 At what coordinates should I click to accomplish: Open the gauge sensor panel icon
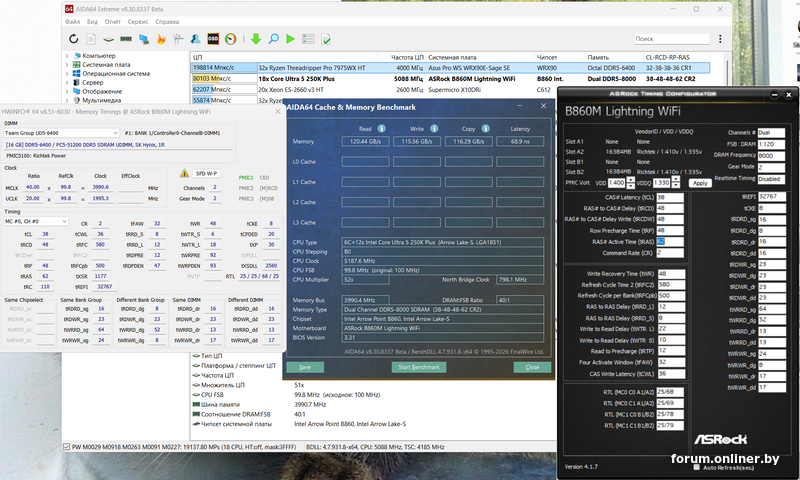pos(231,39)
